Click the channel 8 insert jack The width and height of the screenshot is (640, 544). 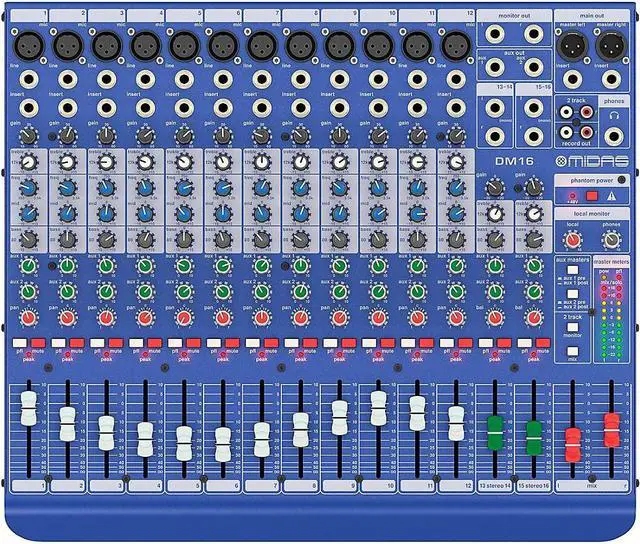click(301, 108)
